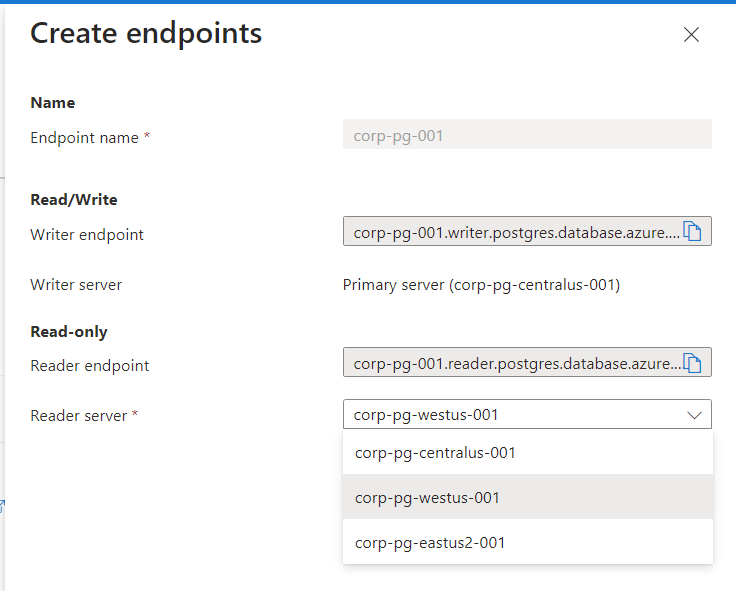Image resolution: width=736 pixels, height=591 pixels.
Task: Pick corp-pg-eastus2-001 as reader server
Action: [528, 542]
